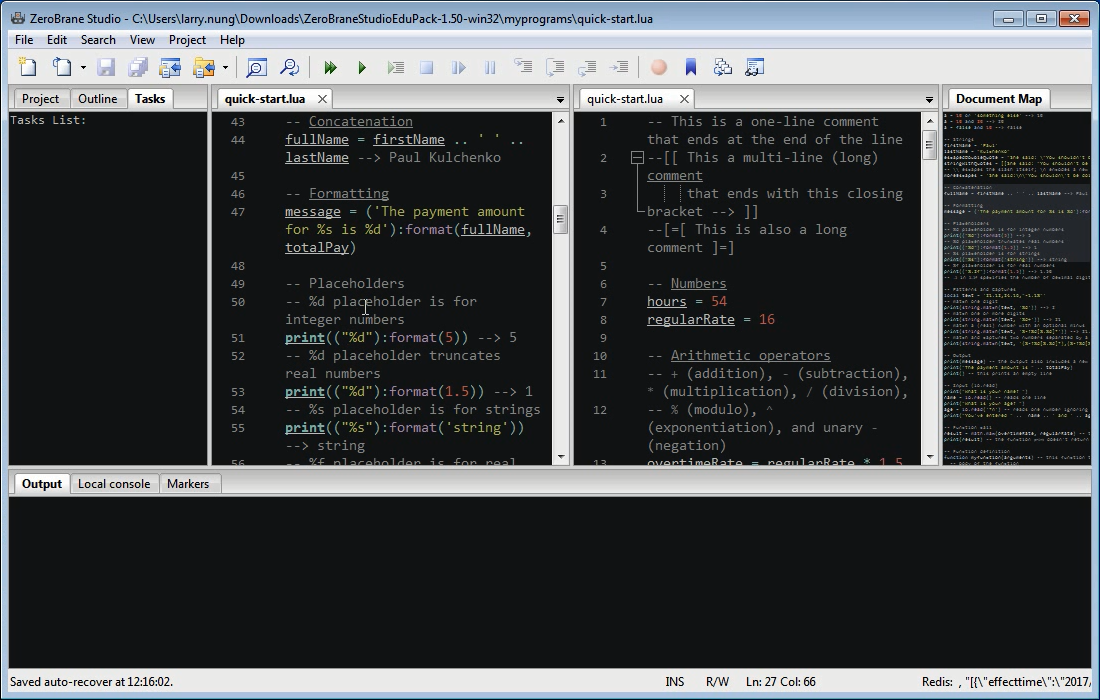Toggle breakpoint with red circle icon

tap(659, 67)
